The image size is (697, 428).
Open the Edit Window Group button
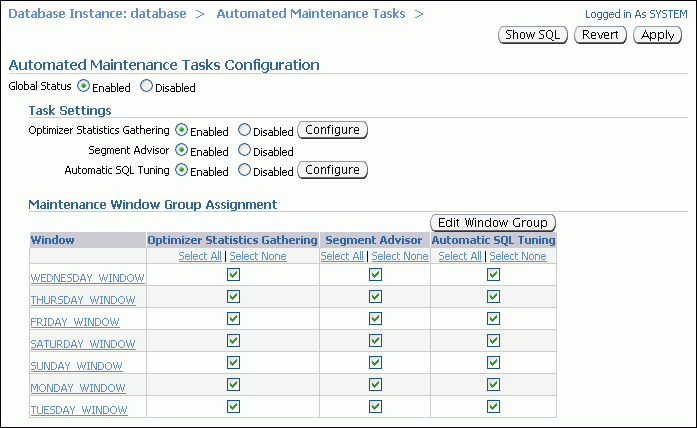coord(492,222)
